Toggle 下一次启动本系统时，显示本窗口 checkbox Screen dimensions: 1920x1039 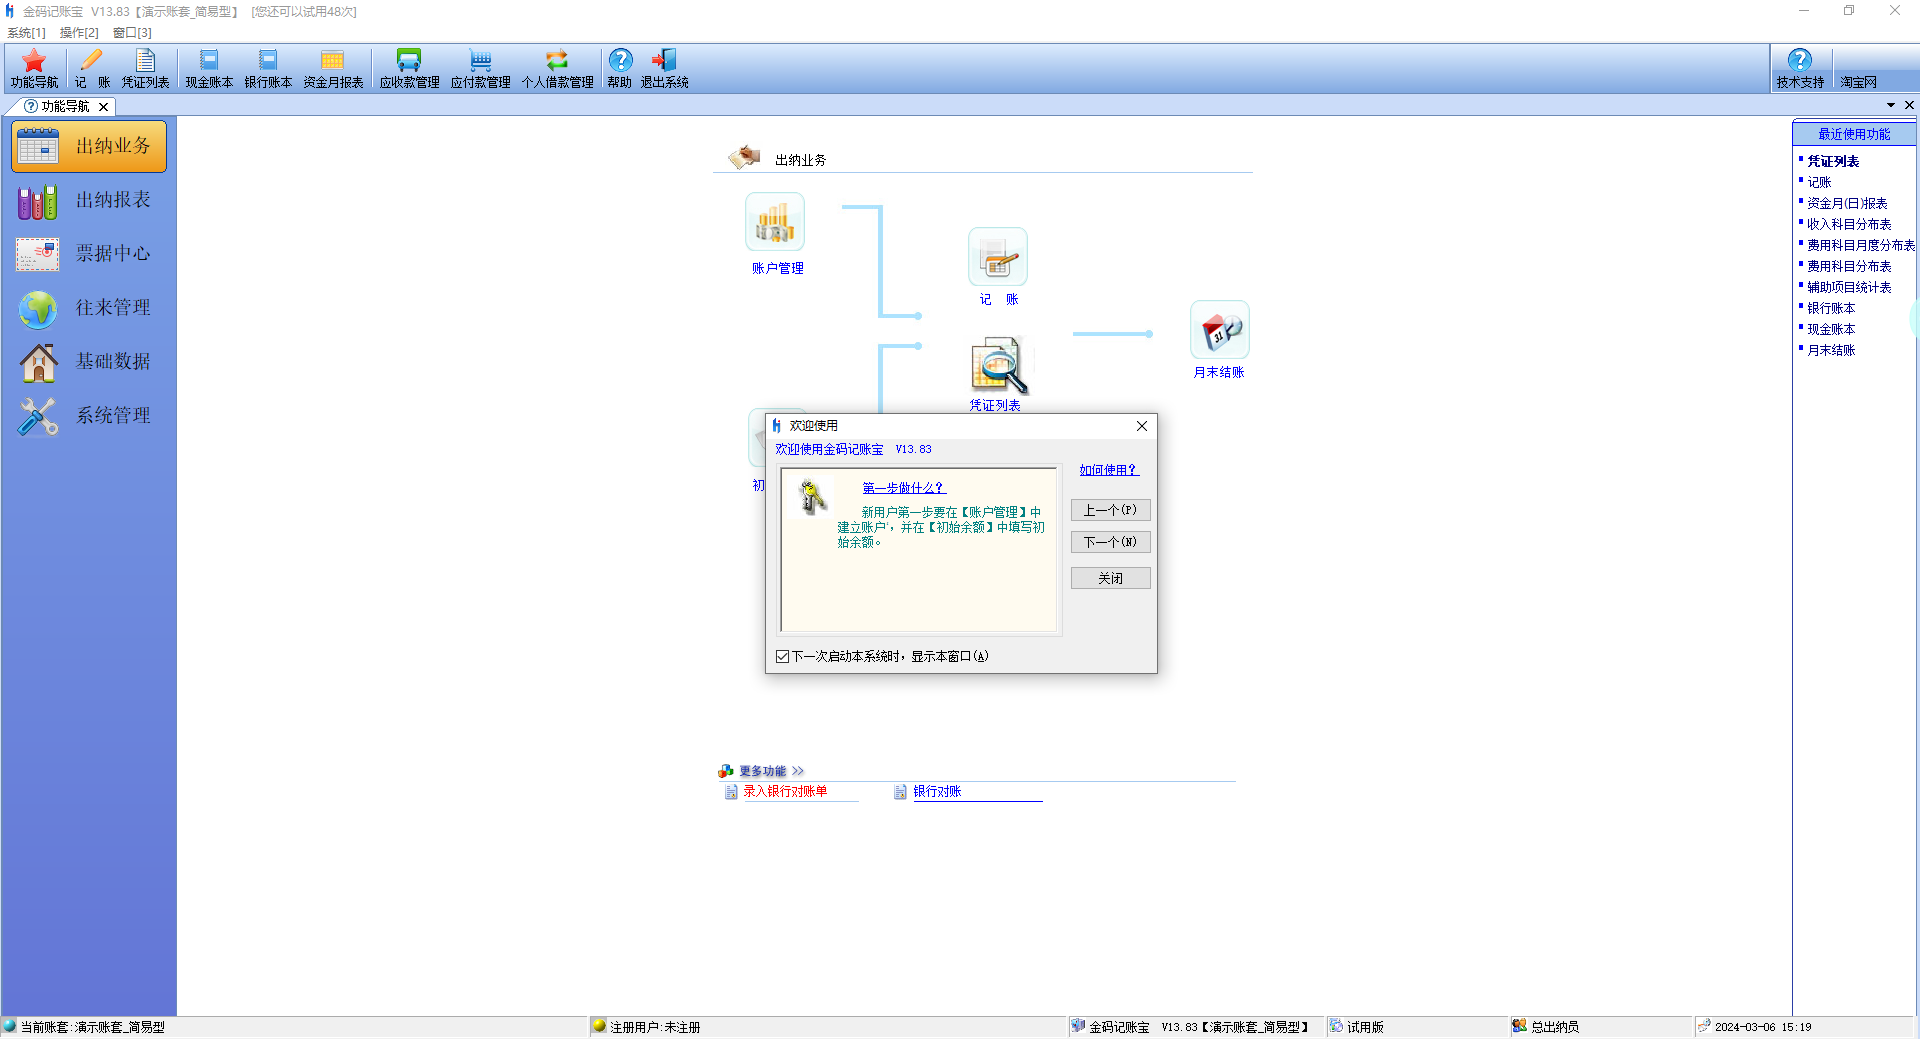(x=782, y=657)
